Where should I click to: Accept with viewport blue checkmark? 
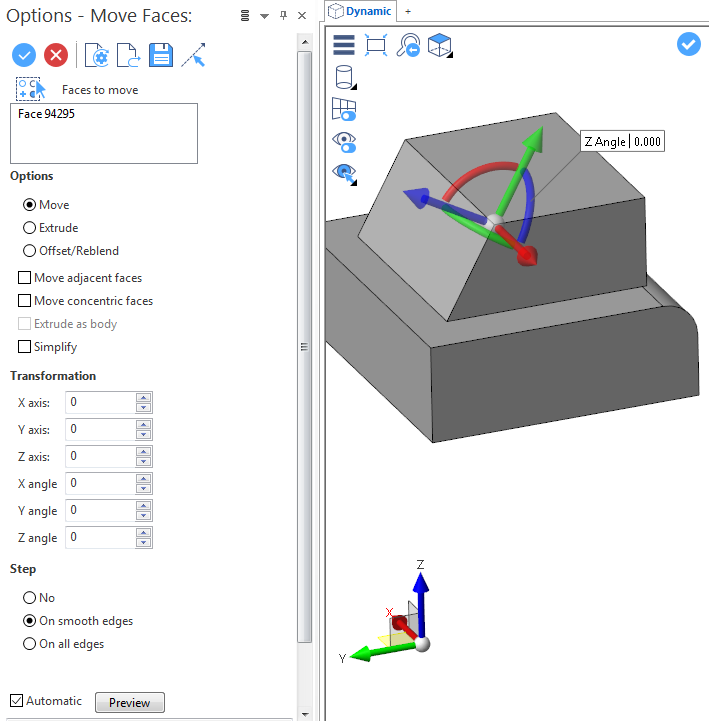(689, 44)
